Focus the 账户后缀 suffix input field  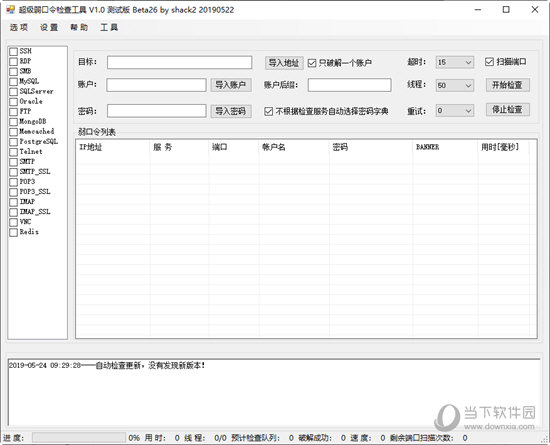(350, 85)
